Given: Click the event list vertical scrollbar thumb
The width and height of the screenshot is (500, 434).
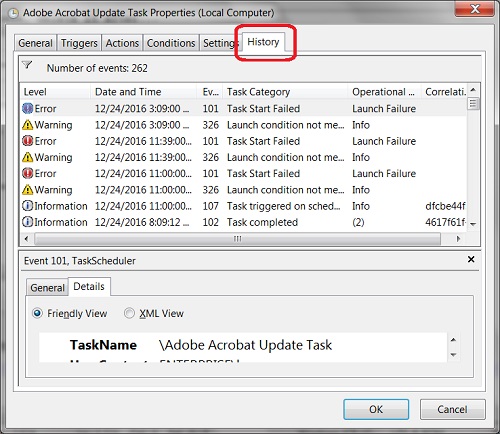Looking at the screenshot, I should pyautogui.click(x=473, y=104).
